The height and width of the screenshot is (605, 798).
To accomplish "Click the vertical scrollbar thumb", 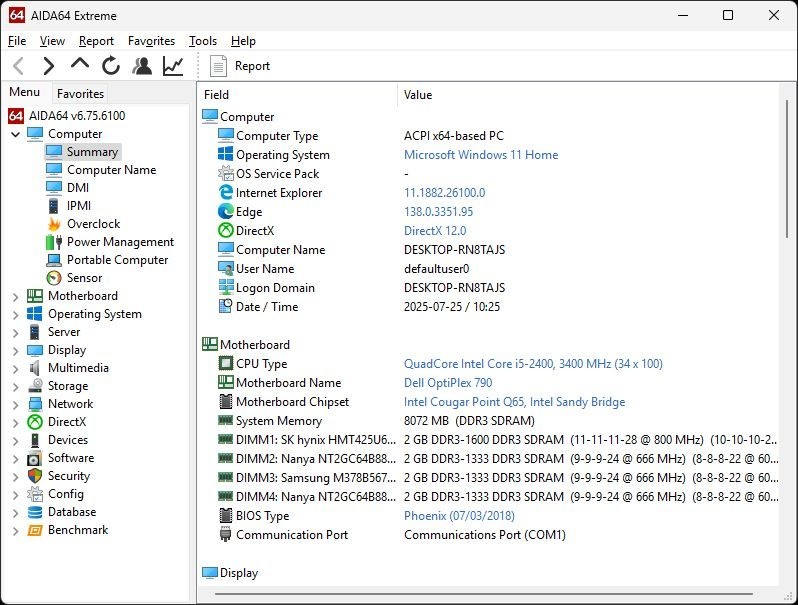I will (x=787, y=169).
